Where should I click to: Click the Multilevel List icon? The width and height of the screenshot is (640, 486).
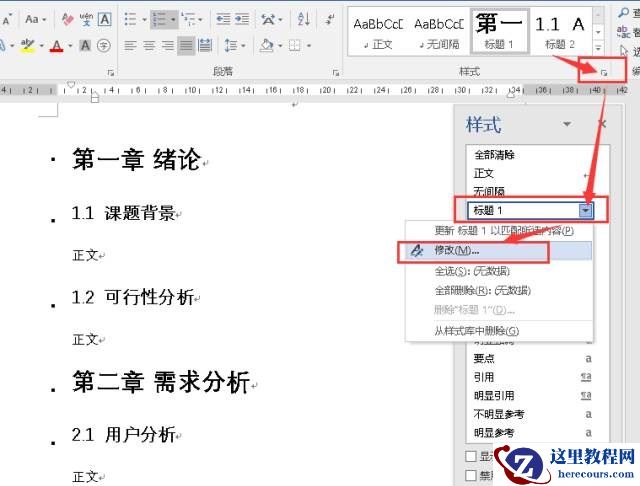click(188, 19)
